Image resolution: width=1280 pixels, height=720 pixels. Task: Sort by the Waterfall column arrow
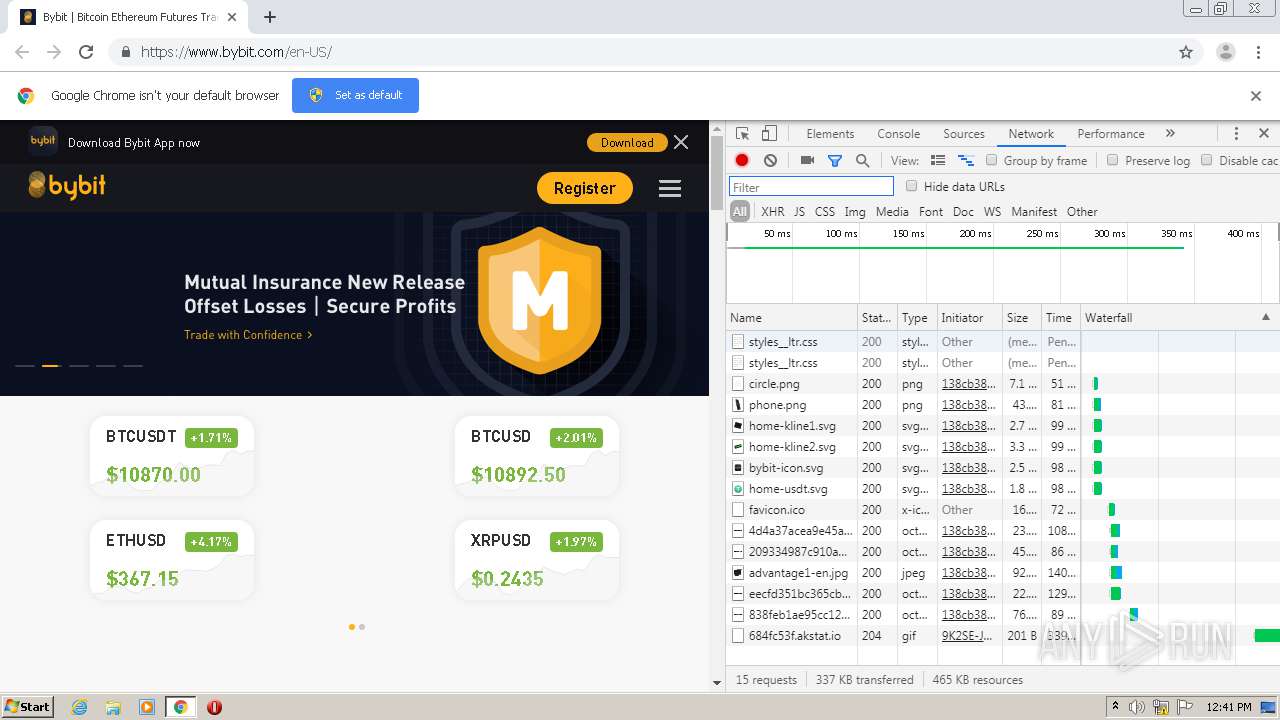1266,317
